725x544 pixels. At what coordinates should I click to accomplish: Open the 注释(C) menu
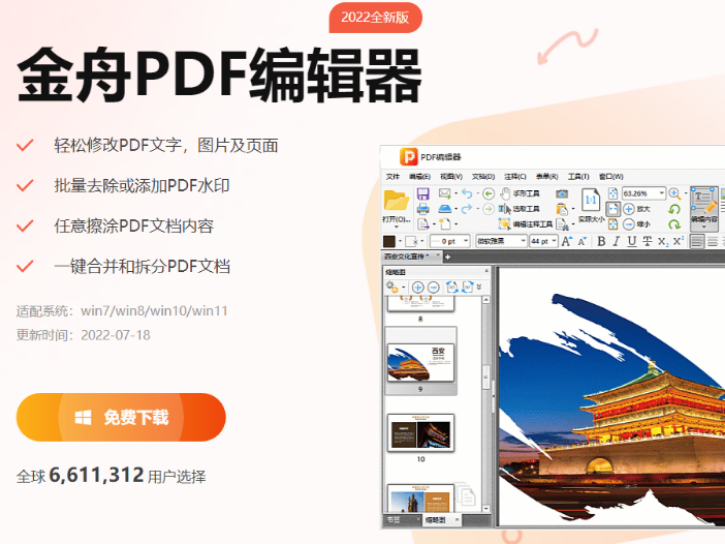[515, 177]
